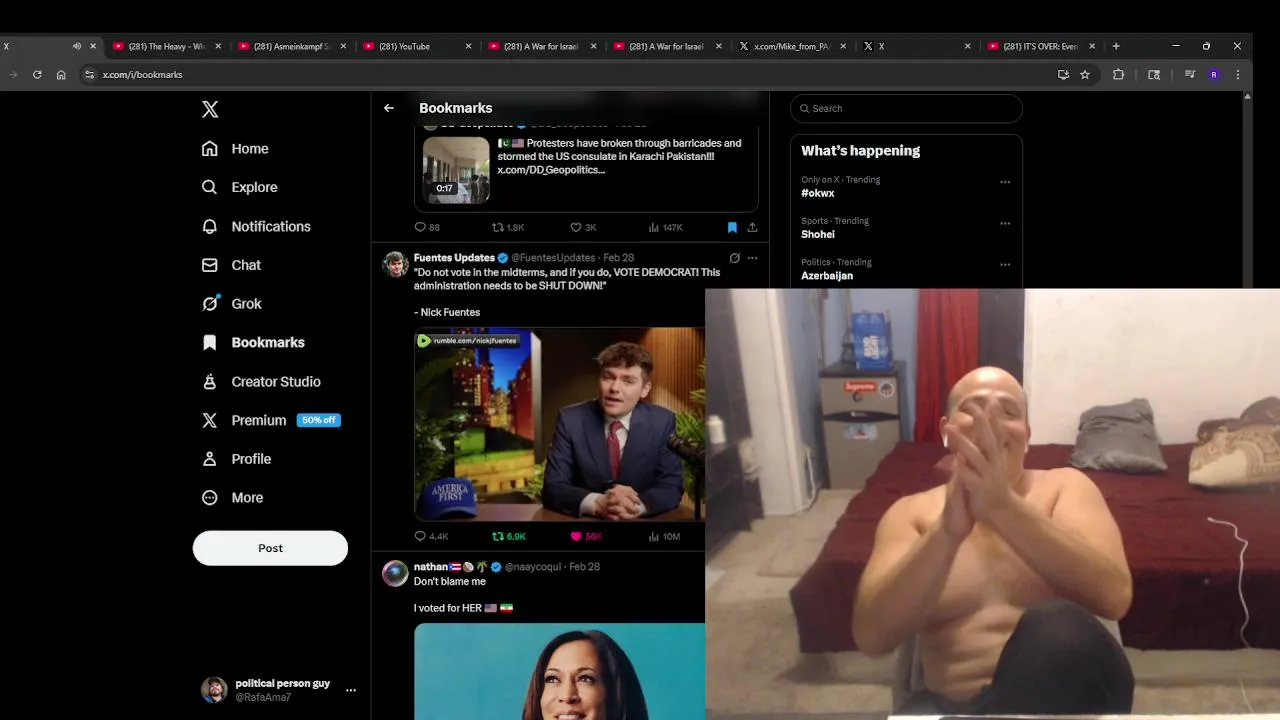Viewport: 1280px width, 720px height.
Task: Reply to Fuentes post with 4.4K replies
Action: coord(431,536)
